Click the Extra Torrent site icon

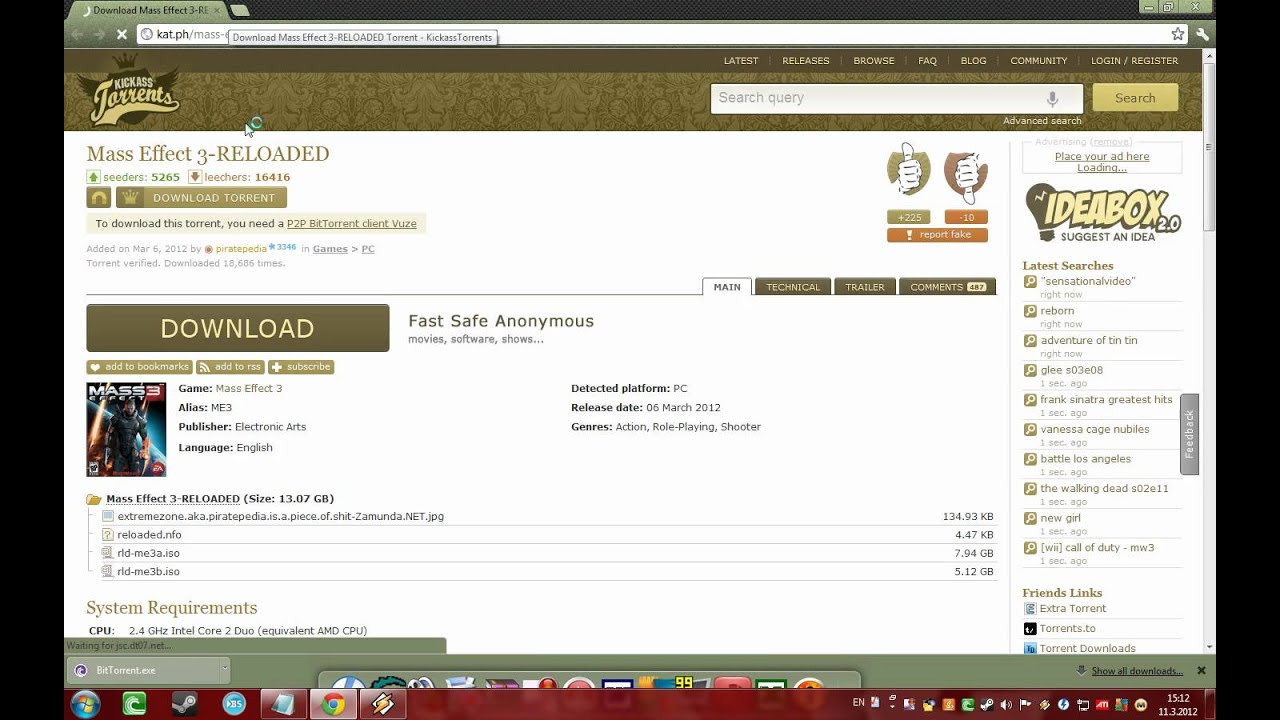coord(1030,608)
